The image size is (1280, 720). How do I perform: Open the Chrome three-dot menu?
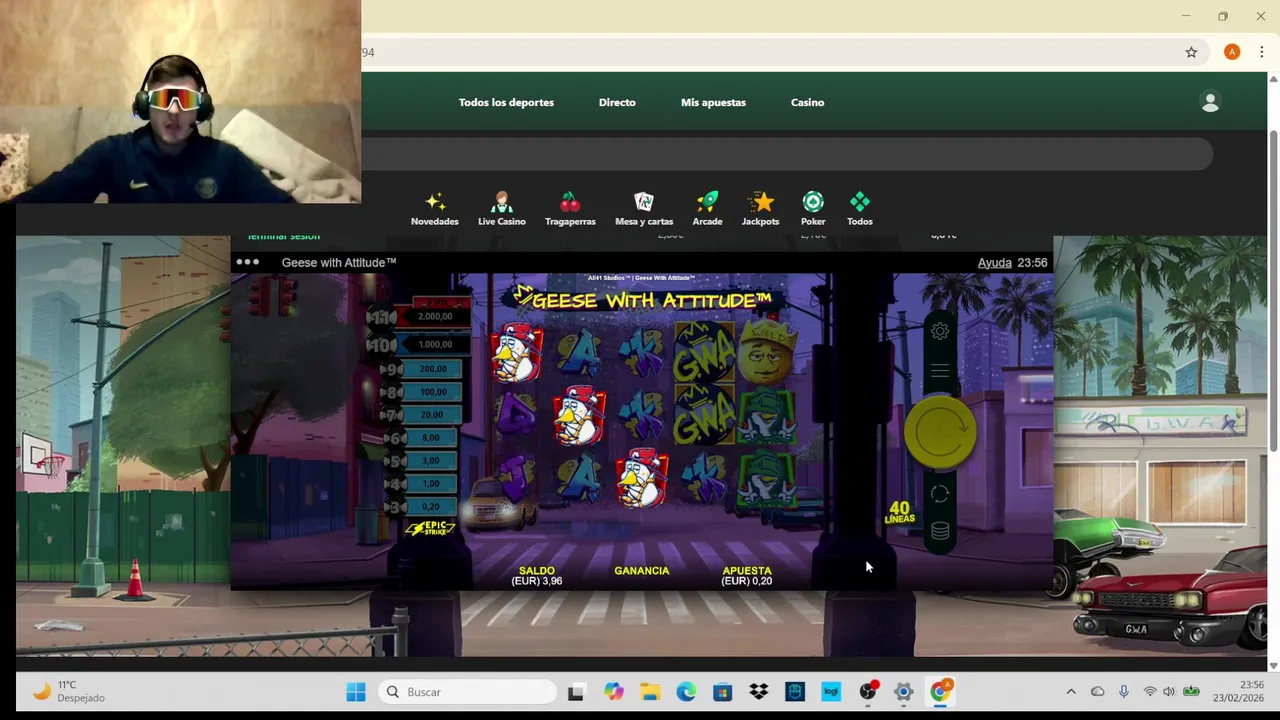coord(1261,52)
